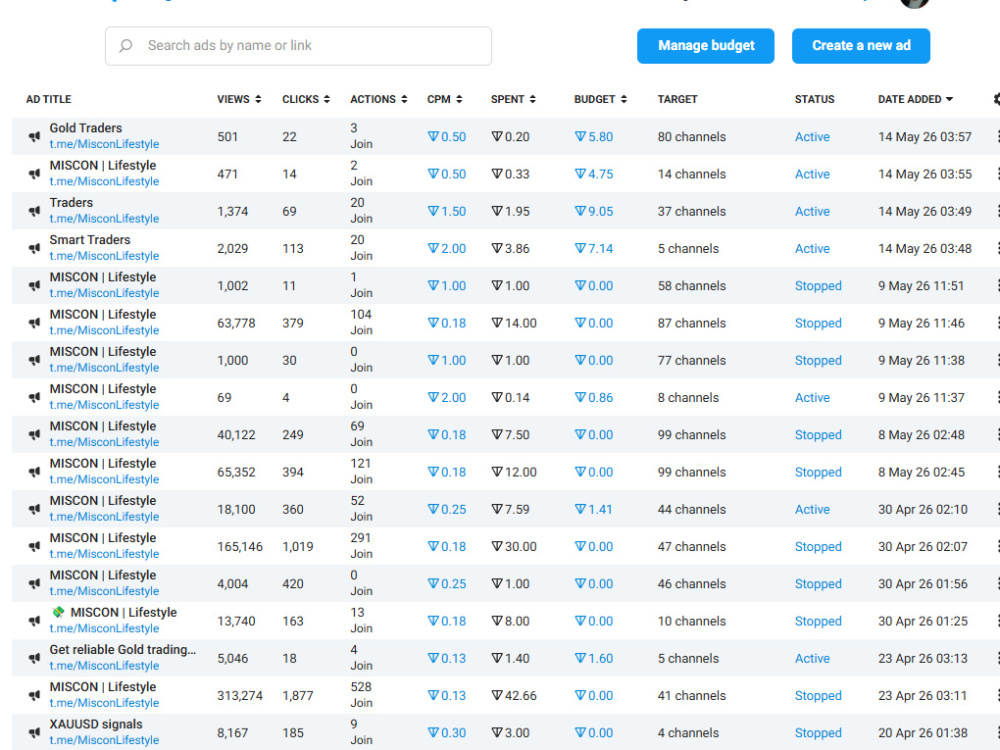Open the three-dot menu for Smart Traders row
The width and height of the screenshot is (1000, 750).
point(997,248)
